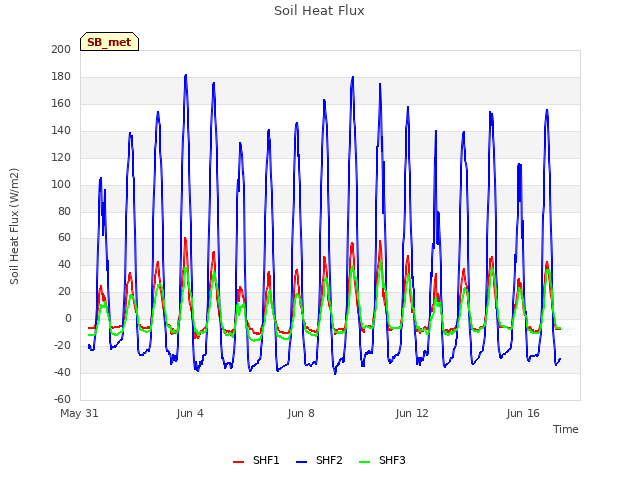This screenshot has width=640, height=480.
Task: Click the 180 y-axis tick label
Action: (61, 76)
